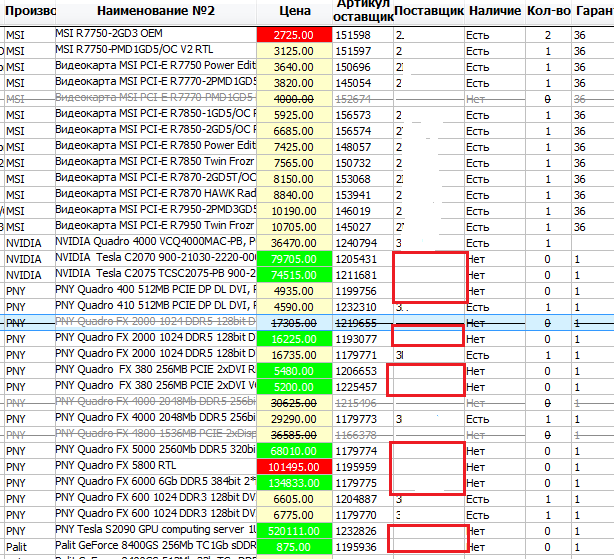614x559 pixels.
Task: Select PNY Quadro 400 512MB row name
Action: tap(155, 290)
